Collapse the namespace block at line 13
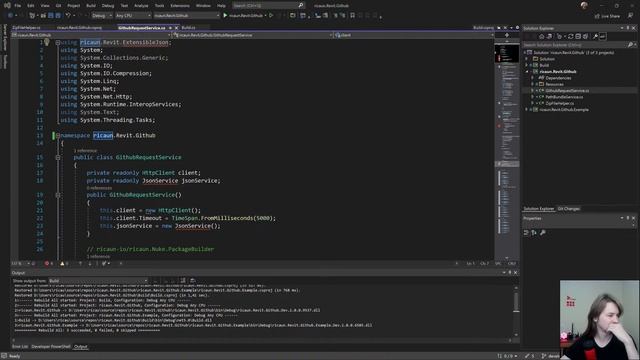The image size is (640, 360). point(58,136)
